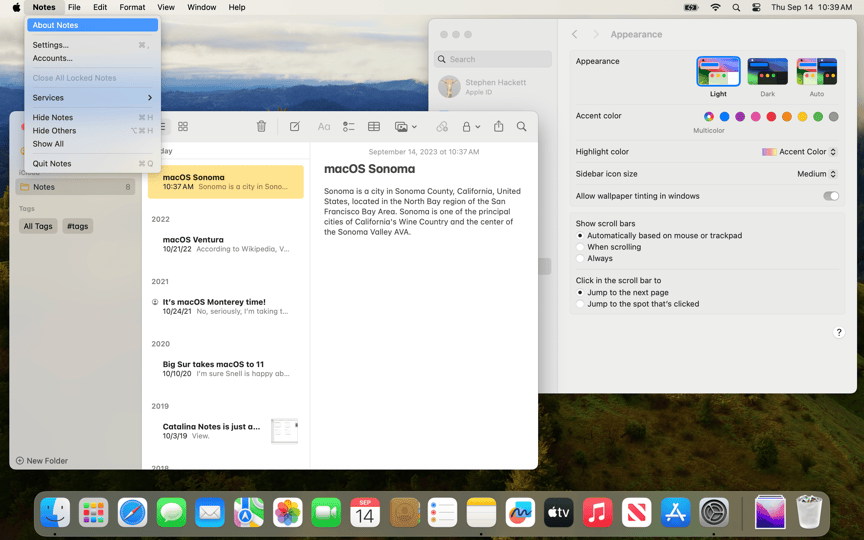Open Reminders from the Dock

coord(442,512)
